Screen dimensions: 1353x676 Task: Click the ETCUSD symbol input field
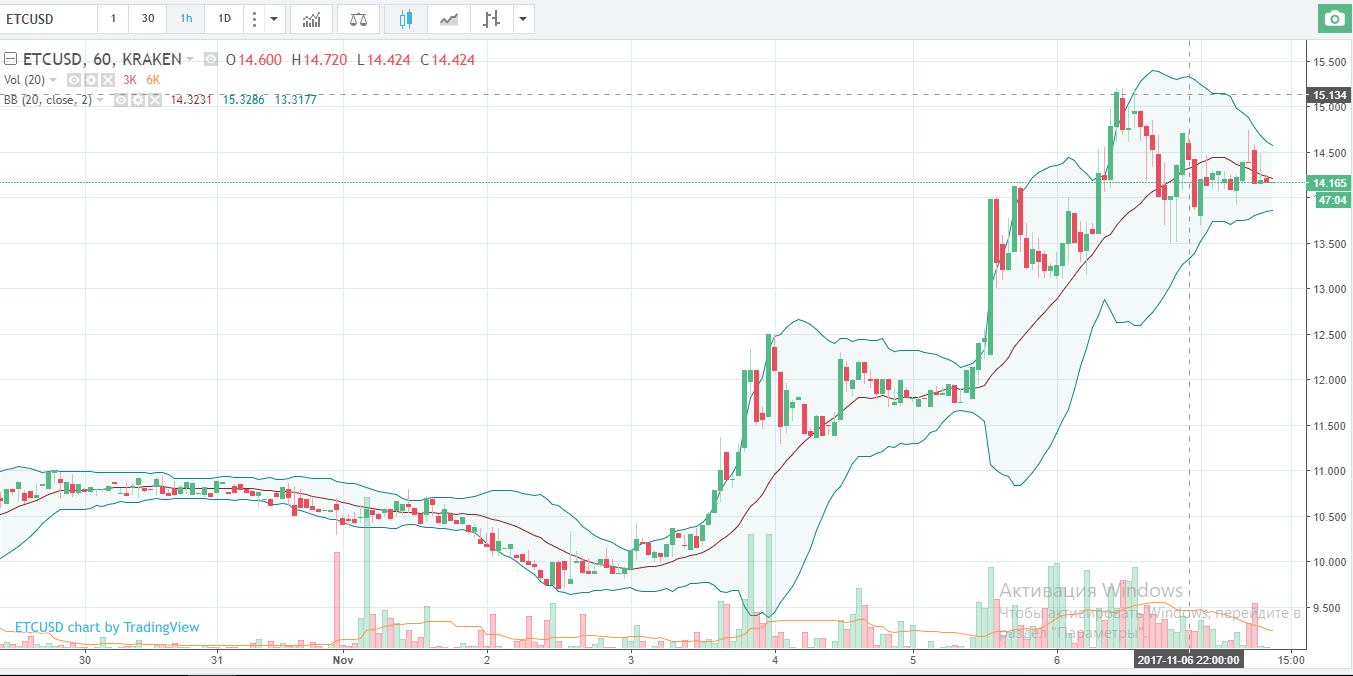click(48, 19)
